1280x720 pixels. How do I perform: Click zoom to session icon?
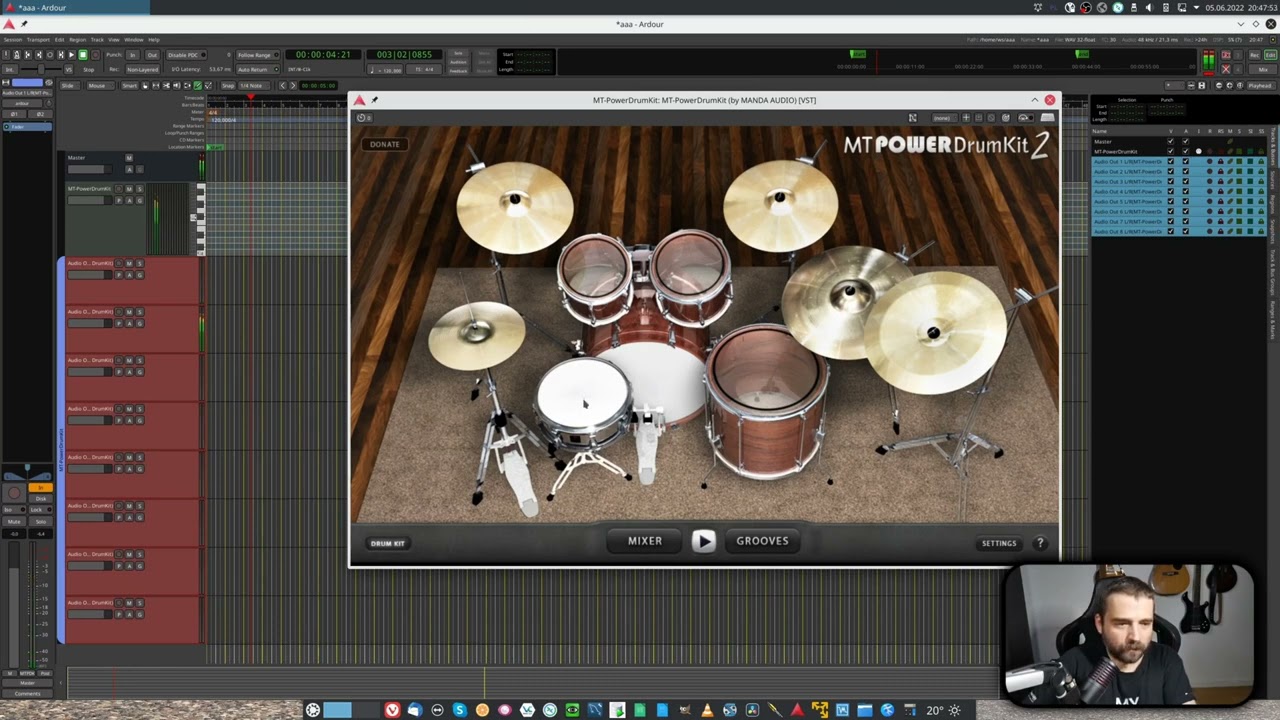tap(1240, 85)
